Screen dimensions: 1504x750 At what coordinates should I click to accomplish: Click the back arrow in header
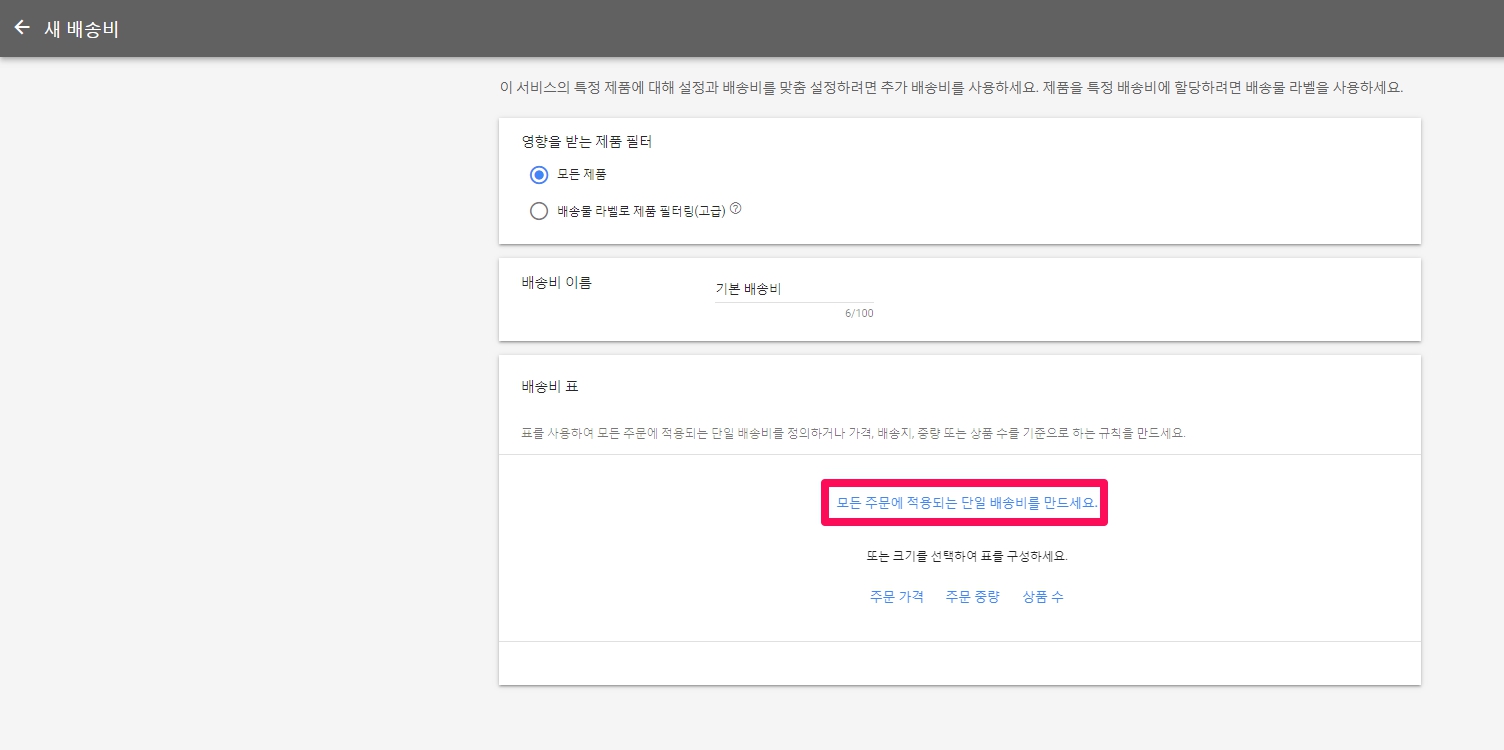[x=22, y=28]
